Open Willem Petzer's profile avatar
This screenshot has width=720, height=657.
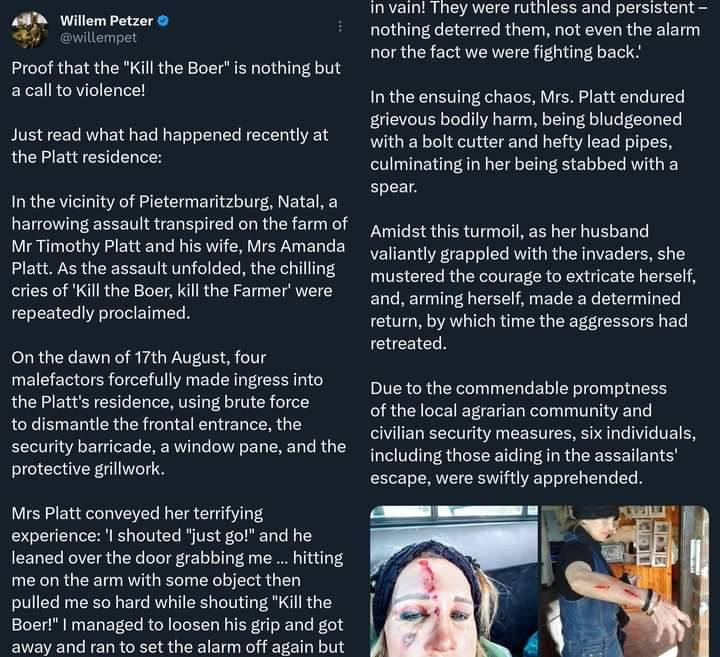point(29,30)
